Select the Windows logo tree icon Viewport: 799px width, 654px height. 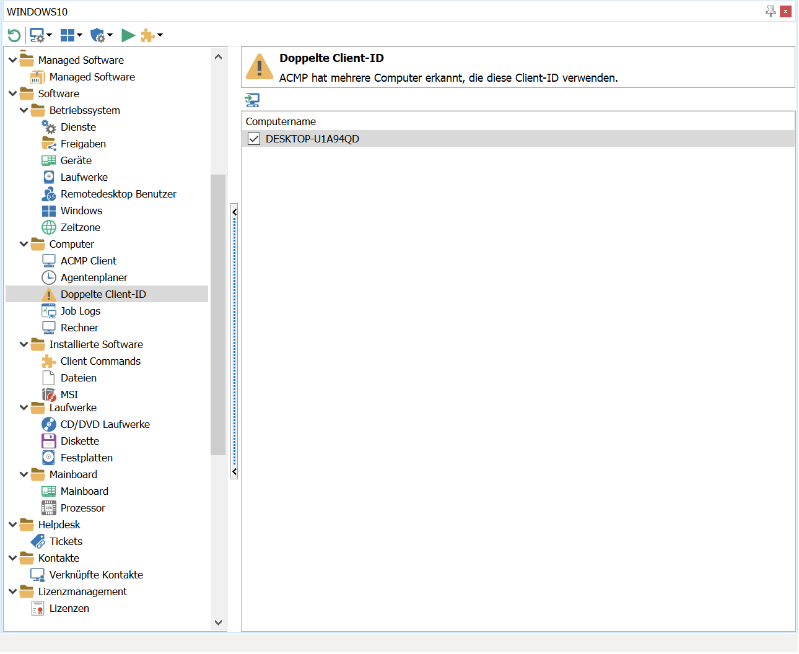[x=49, y=211]
